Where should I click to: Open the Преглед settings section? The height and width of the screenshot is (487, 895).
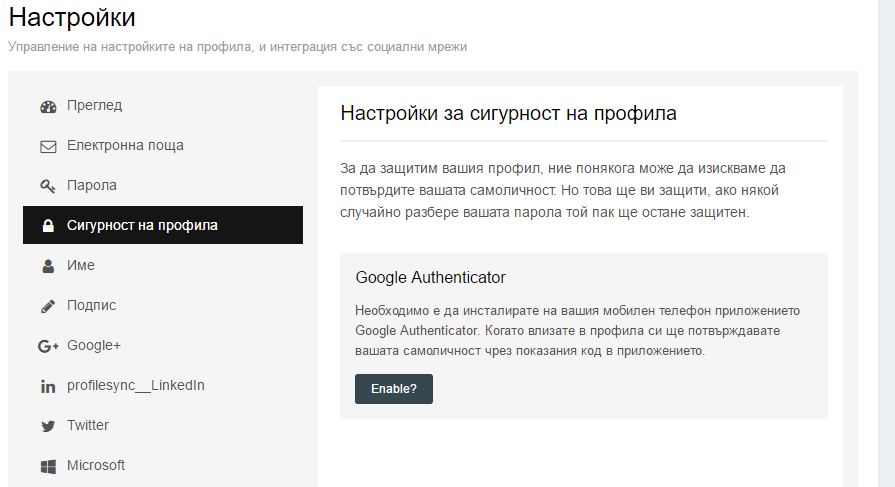tap(163, 105)
